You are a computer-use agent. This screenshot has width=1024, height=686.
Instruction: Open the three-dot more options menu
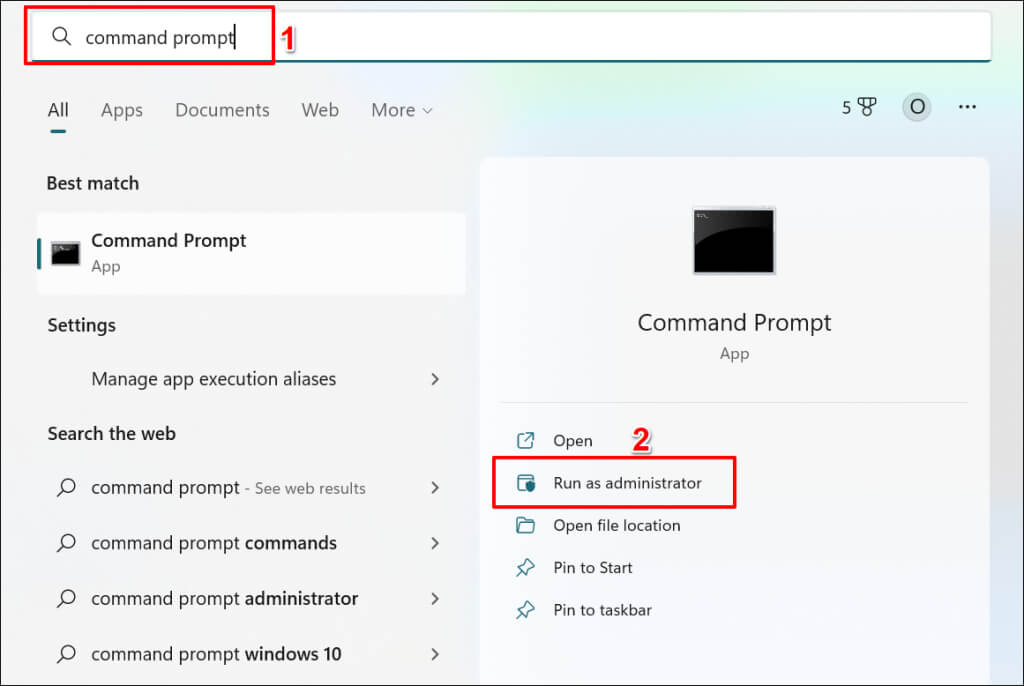tap(967, 108)
